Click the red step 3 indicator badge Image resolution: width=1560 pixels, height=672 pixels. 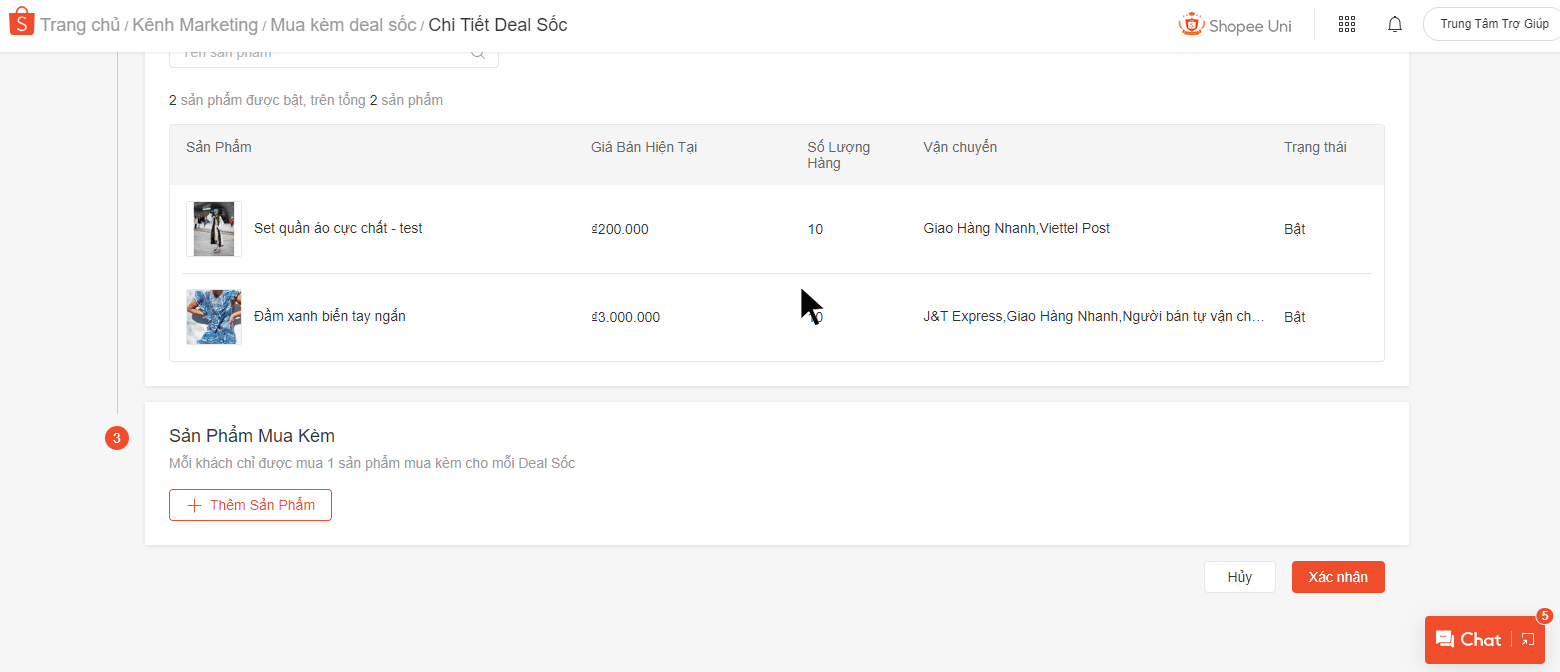coord(117,438)
